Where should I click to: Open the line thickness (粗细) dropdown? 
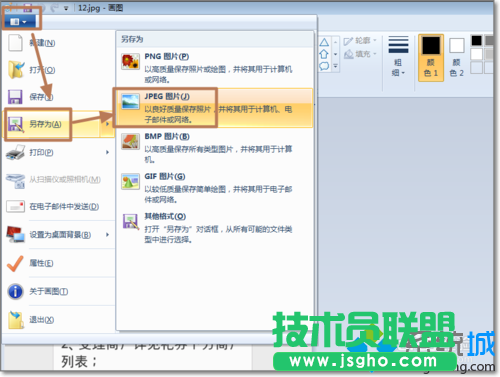pyautogui.click(x=398, y=57)
